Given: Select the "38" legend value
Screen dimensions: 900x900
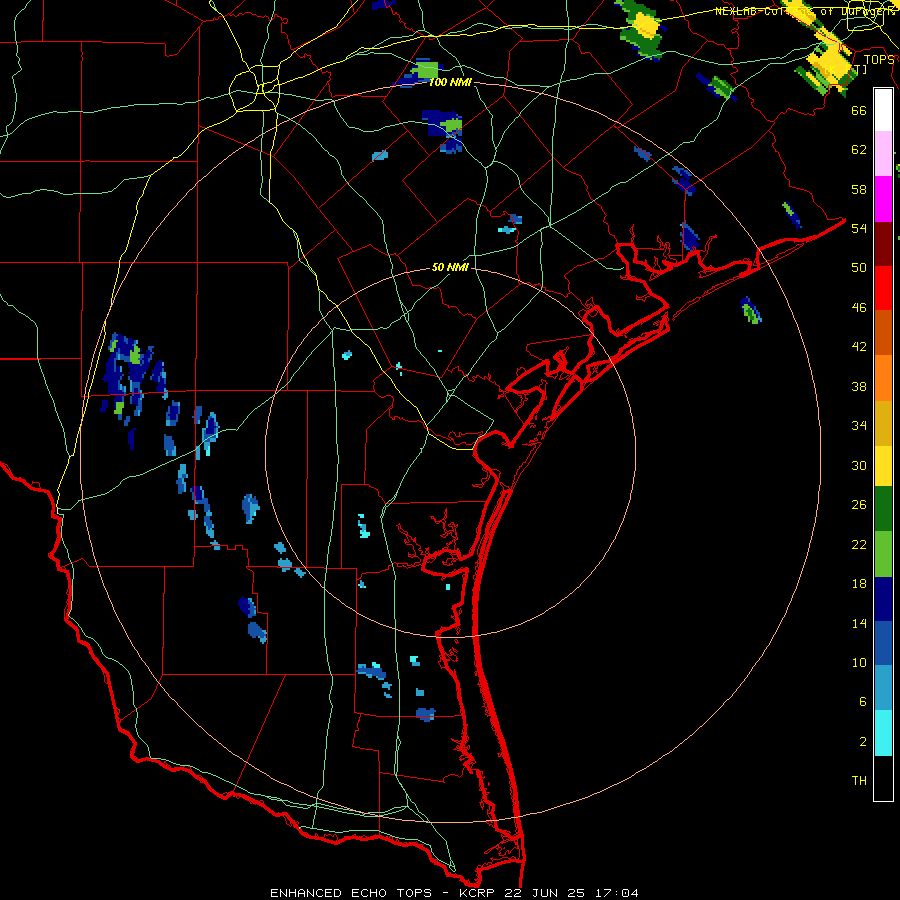Looking at the screenshot, I should (x=859, y=387).
